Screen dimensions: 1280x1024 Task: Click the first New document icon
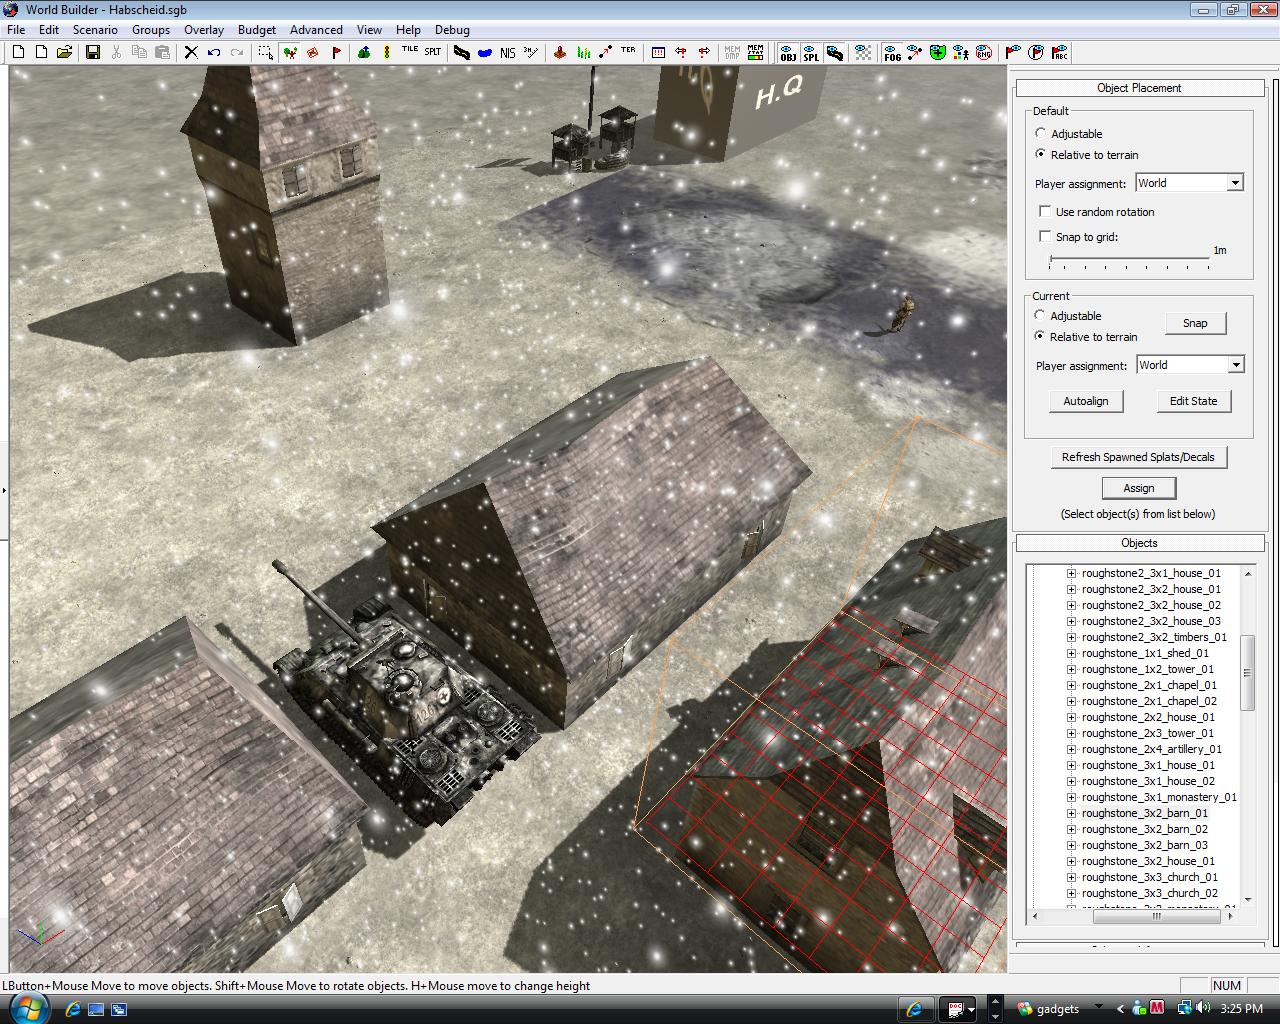pyautogui.click(x=18, y=52)
